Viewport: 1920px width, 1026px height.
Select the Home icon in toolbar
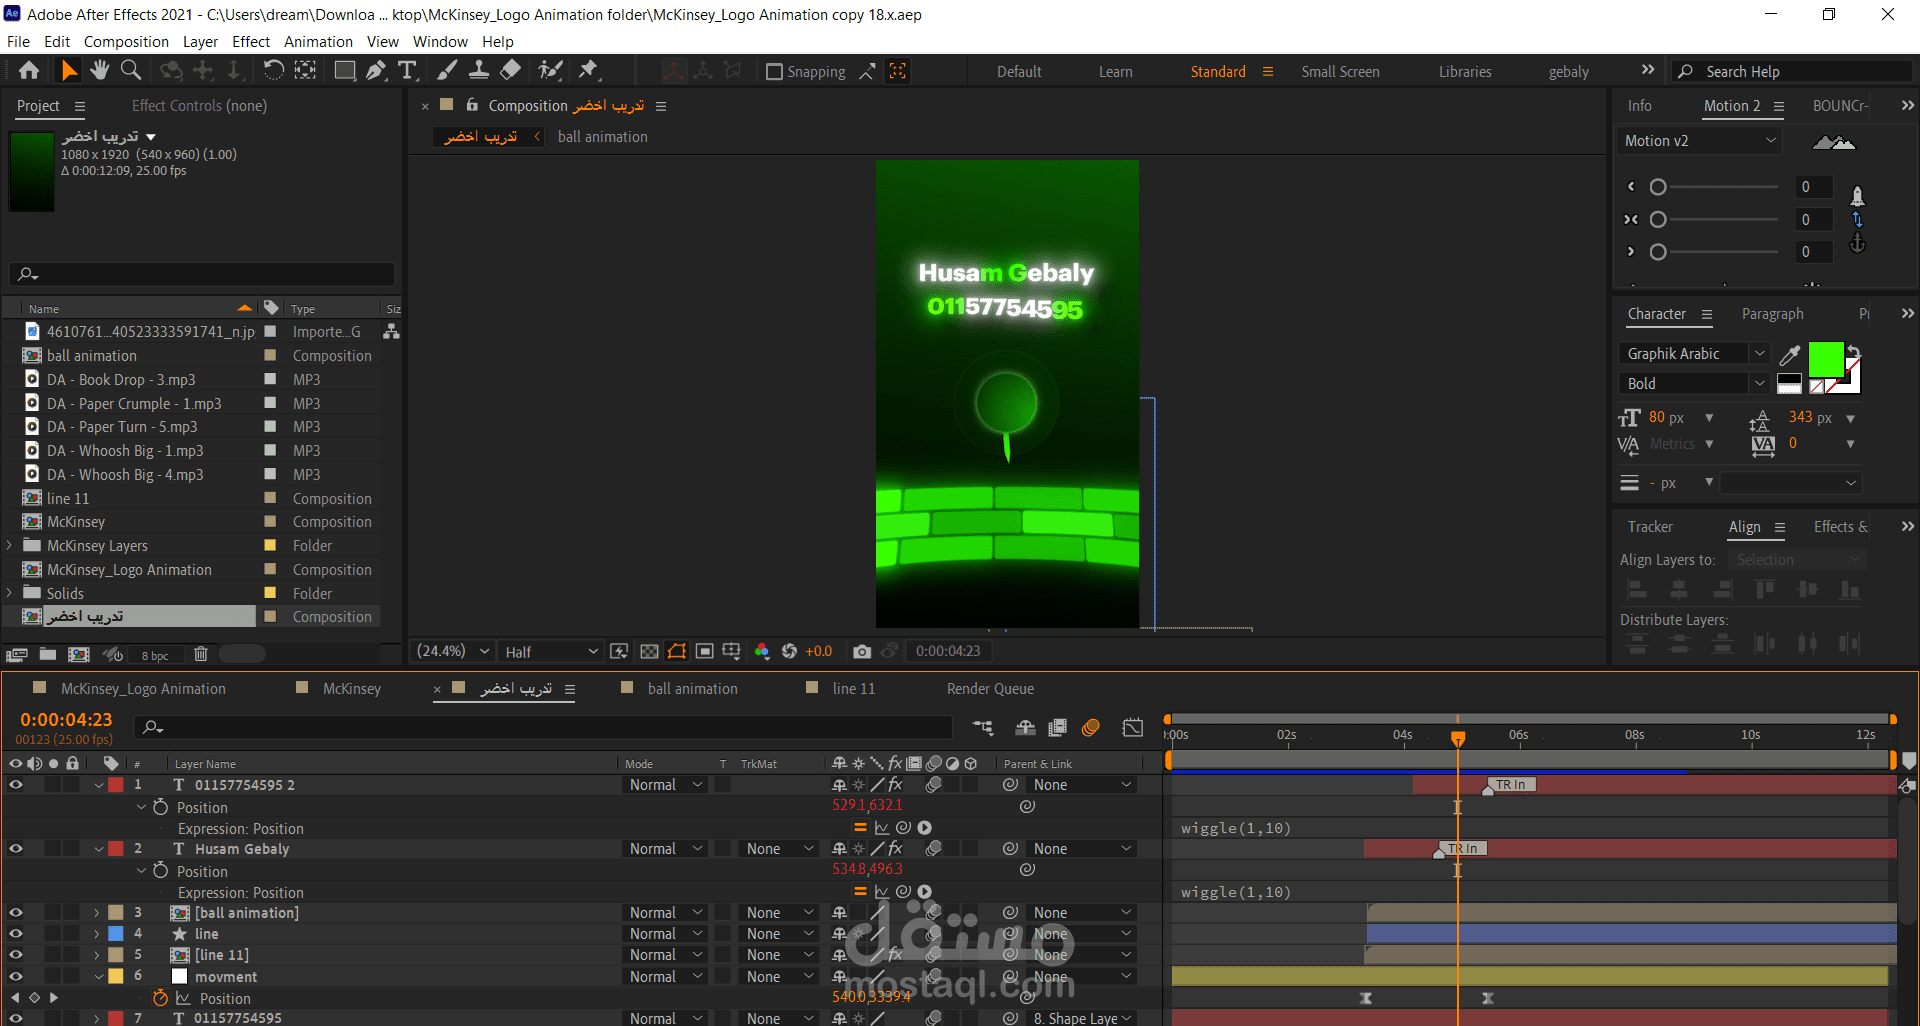coord(29,70)
